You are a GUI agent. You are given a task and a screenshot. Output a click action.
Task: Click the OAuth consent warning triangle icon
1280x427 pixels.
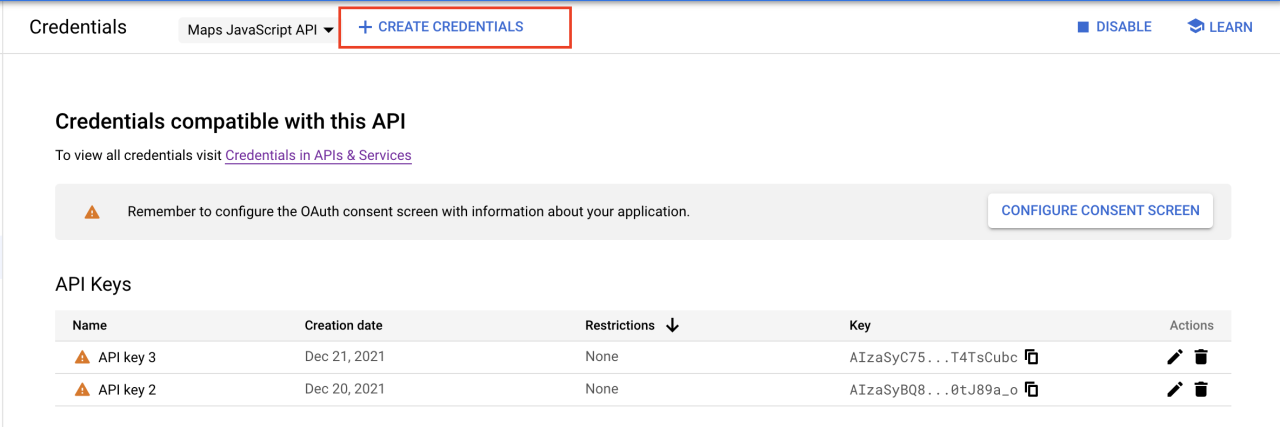pyautogui.click(x=92, y=212)
